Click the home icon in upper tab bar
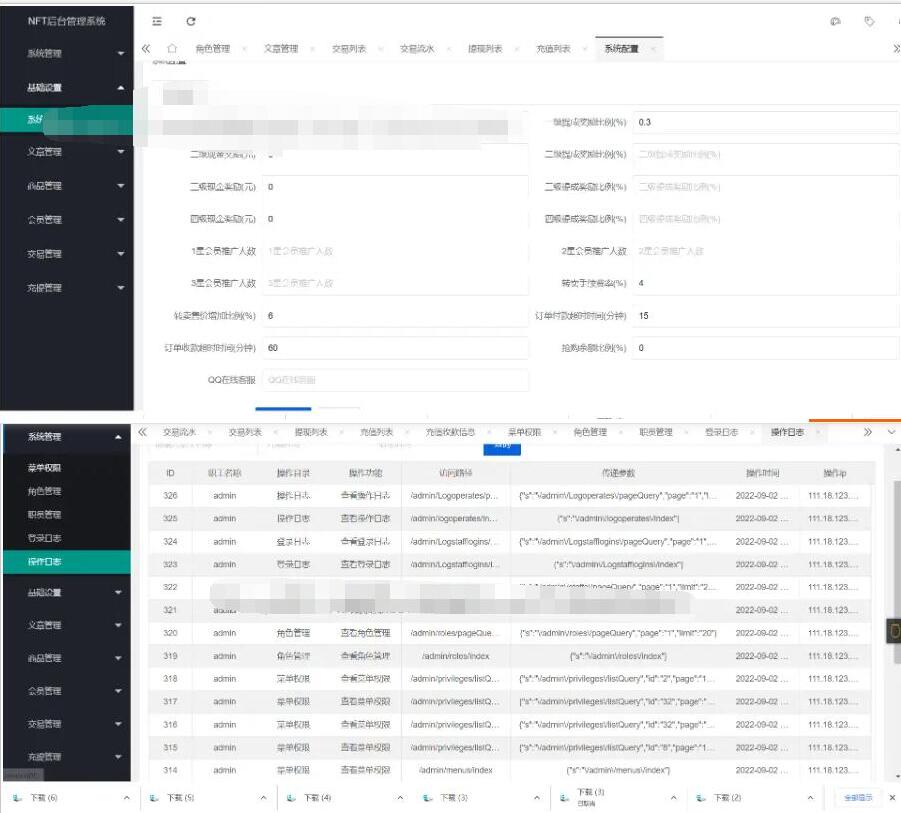Image resolution: width=901 pixels, height=813 pixels. pos(172,48)
